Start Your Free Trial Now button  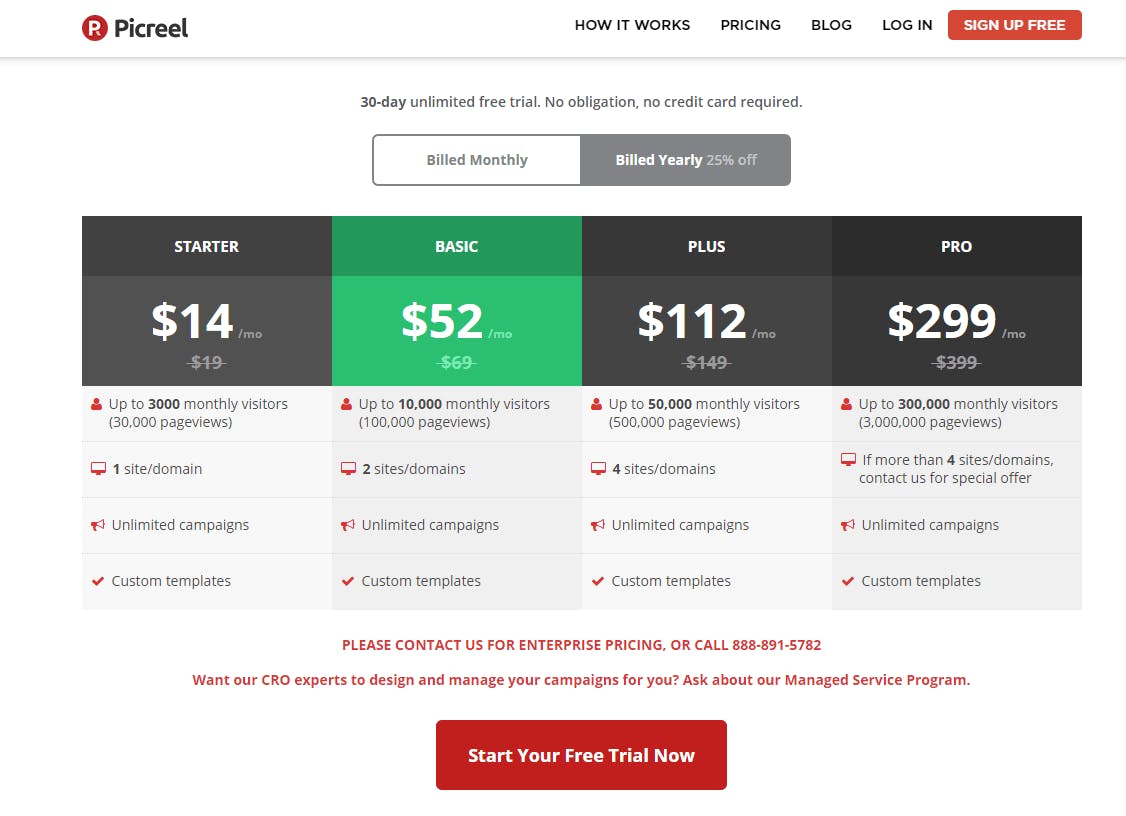click(581, 755)
